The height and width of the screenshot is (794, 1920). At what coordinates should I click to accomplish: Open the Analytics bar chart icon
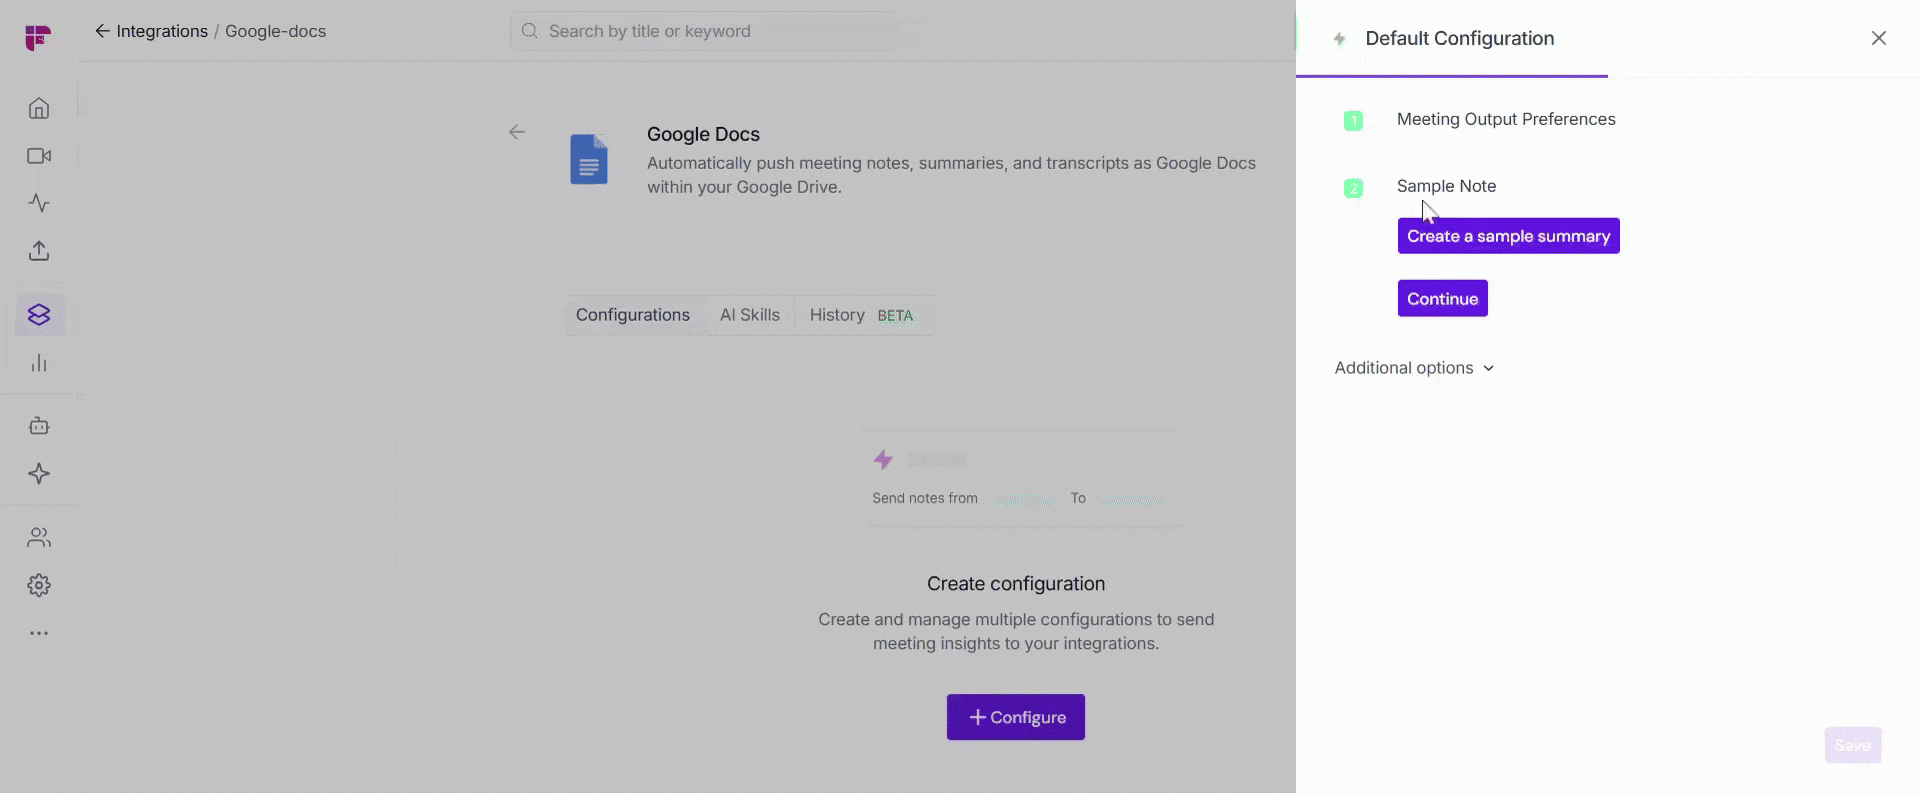click(39, 363)
